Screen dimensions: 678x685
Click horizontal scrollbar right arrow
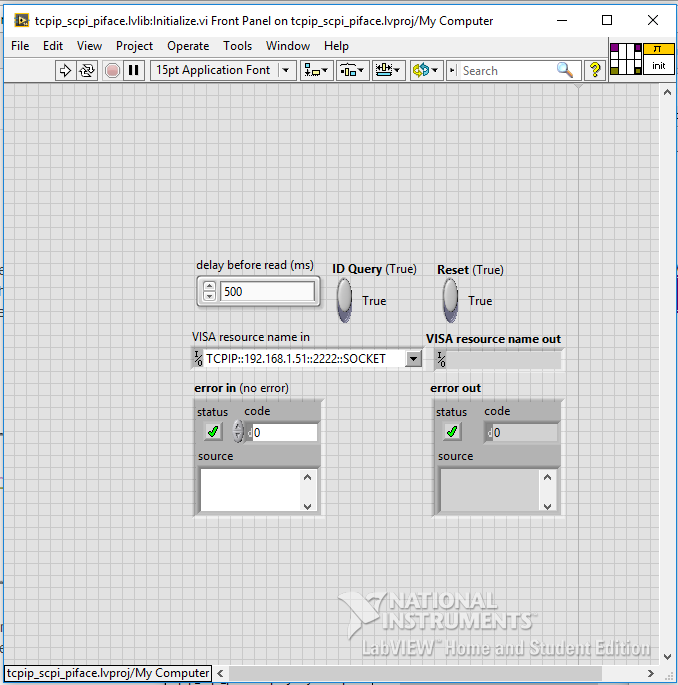[650, 673]
